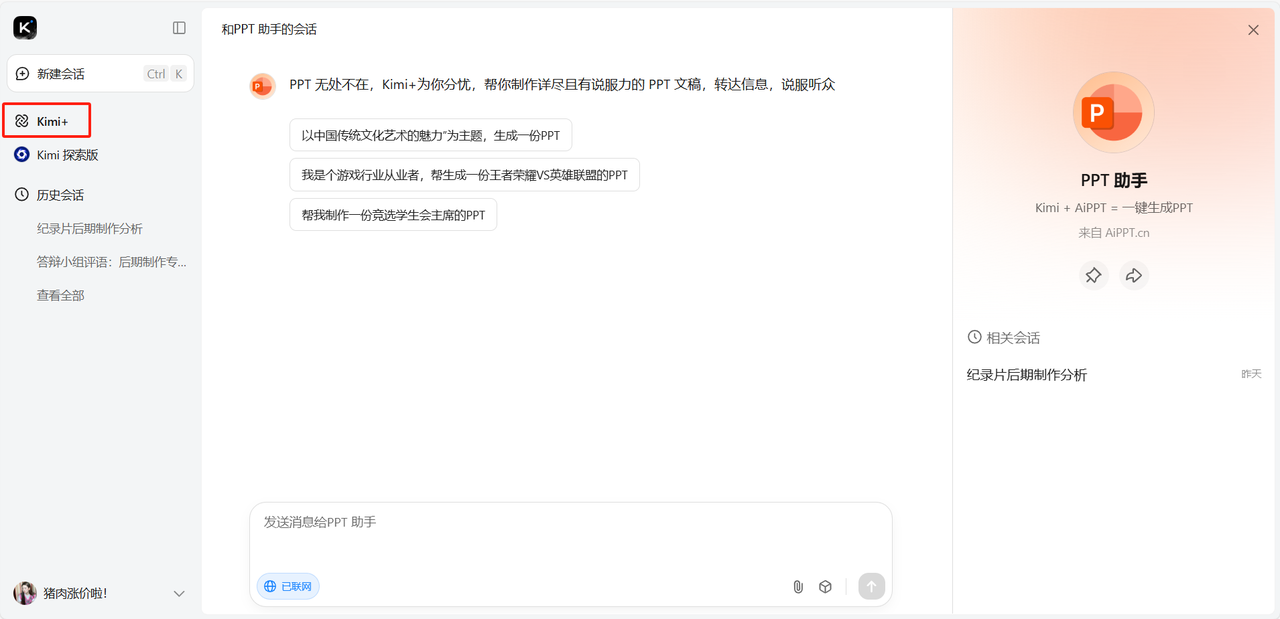Toggle the 已联网 internet switch

point(288,587)
